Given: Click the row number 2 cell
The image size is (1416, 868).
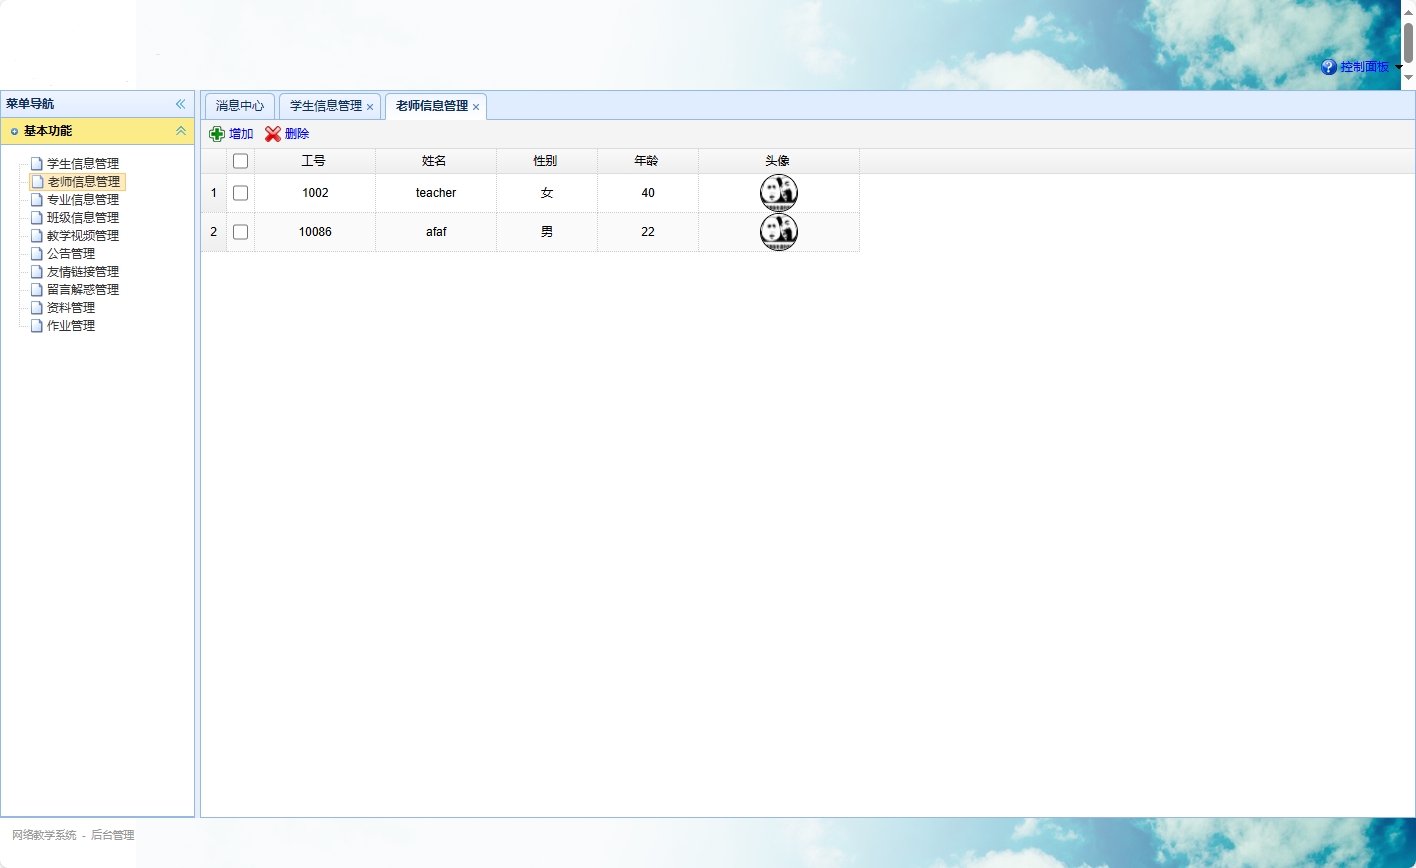Looking at the screenshot, I should (x=213, y=232).
